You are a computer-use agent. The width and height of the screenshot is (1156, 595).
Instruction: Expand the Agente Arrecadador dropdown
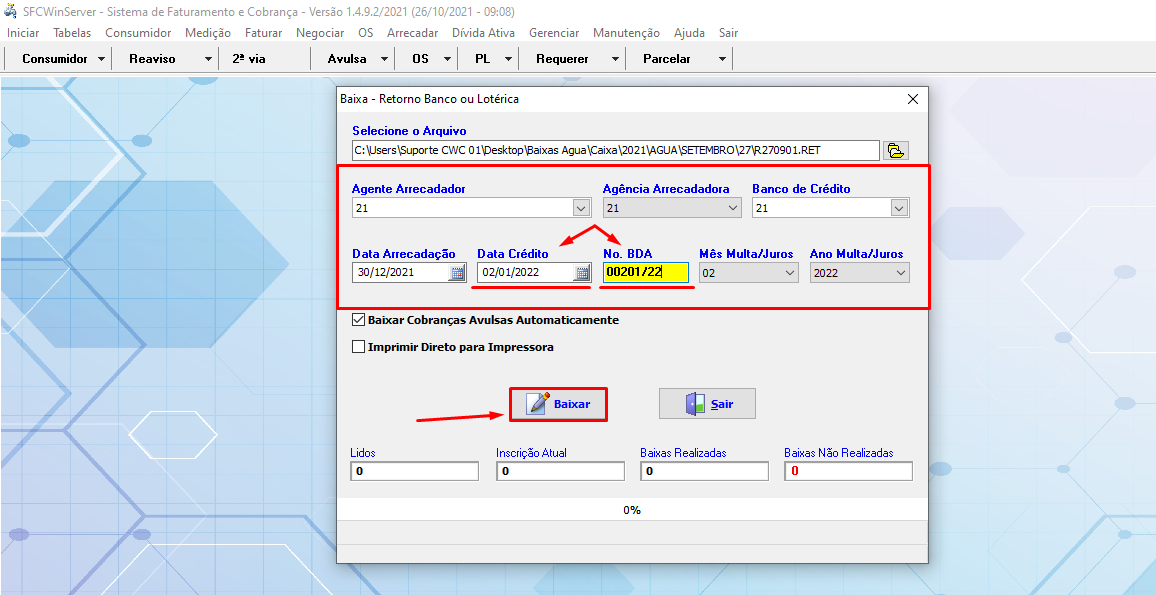click(581, 208)
